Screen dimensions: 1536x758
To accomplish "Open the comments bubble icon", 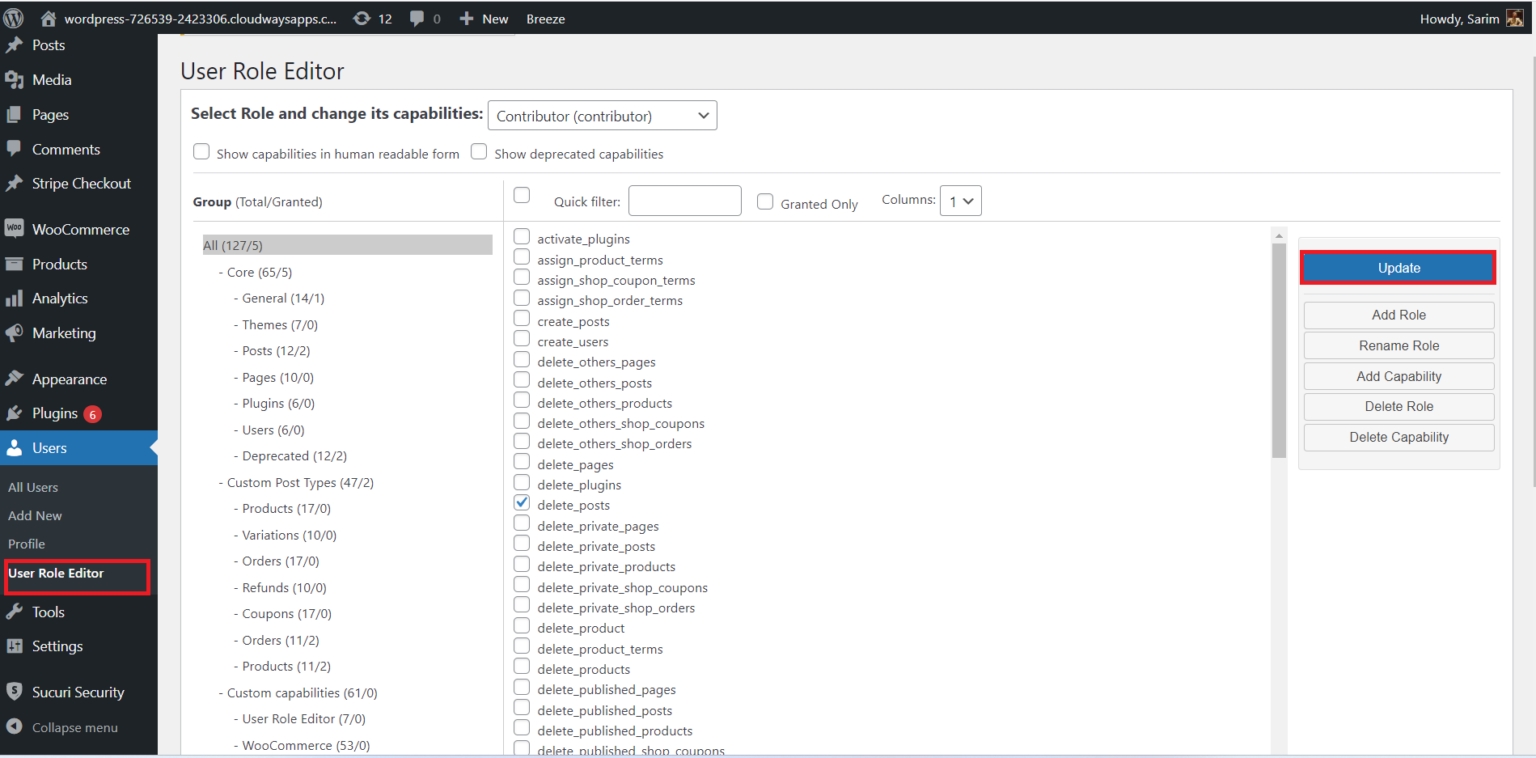I will tap(417, 18).
